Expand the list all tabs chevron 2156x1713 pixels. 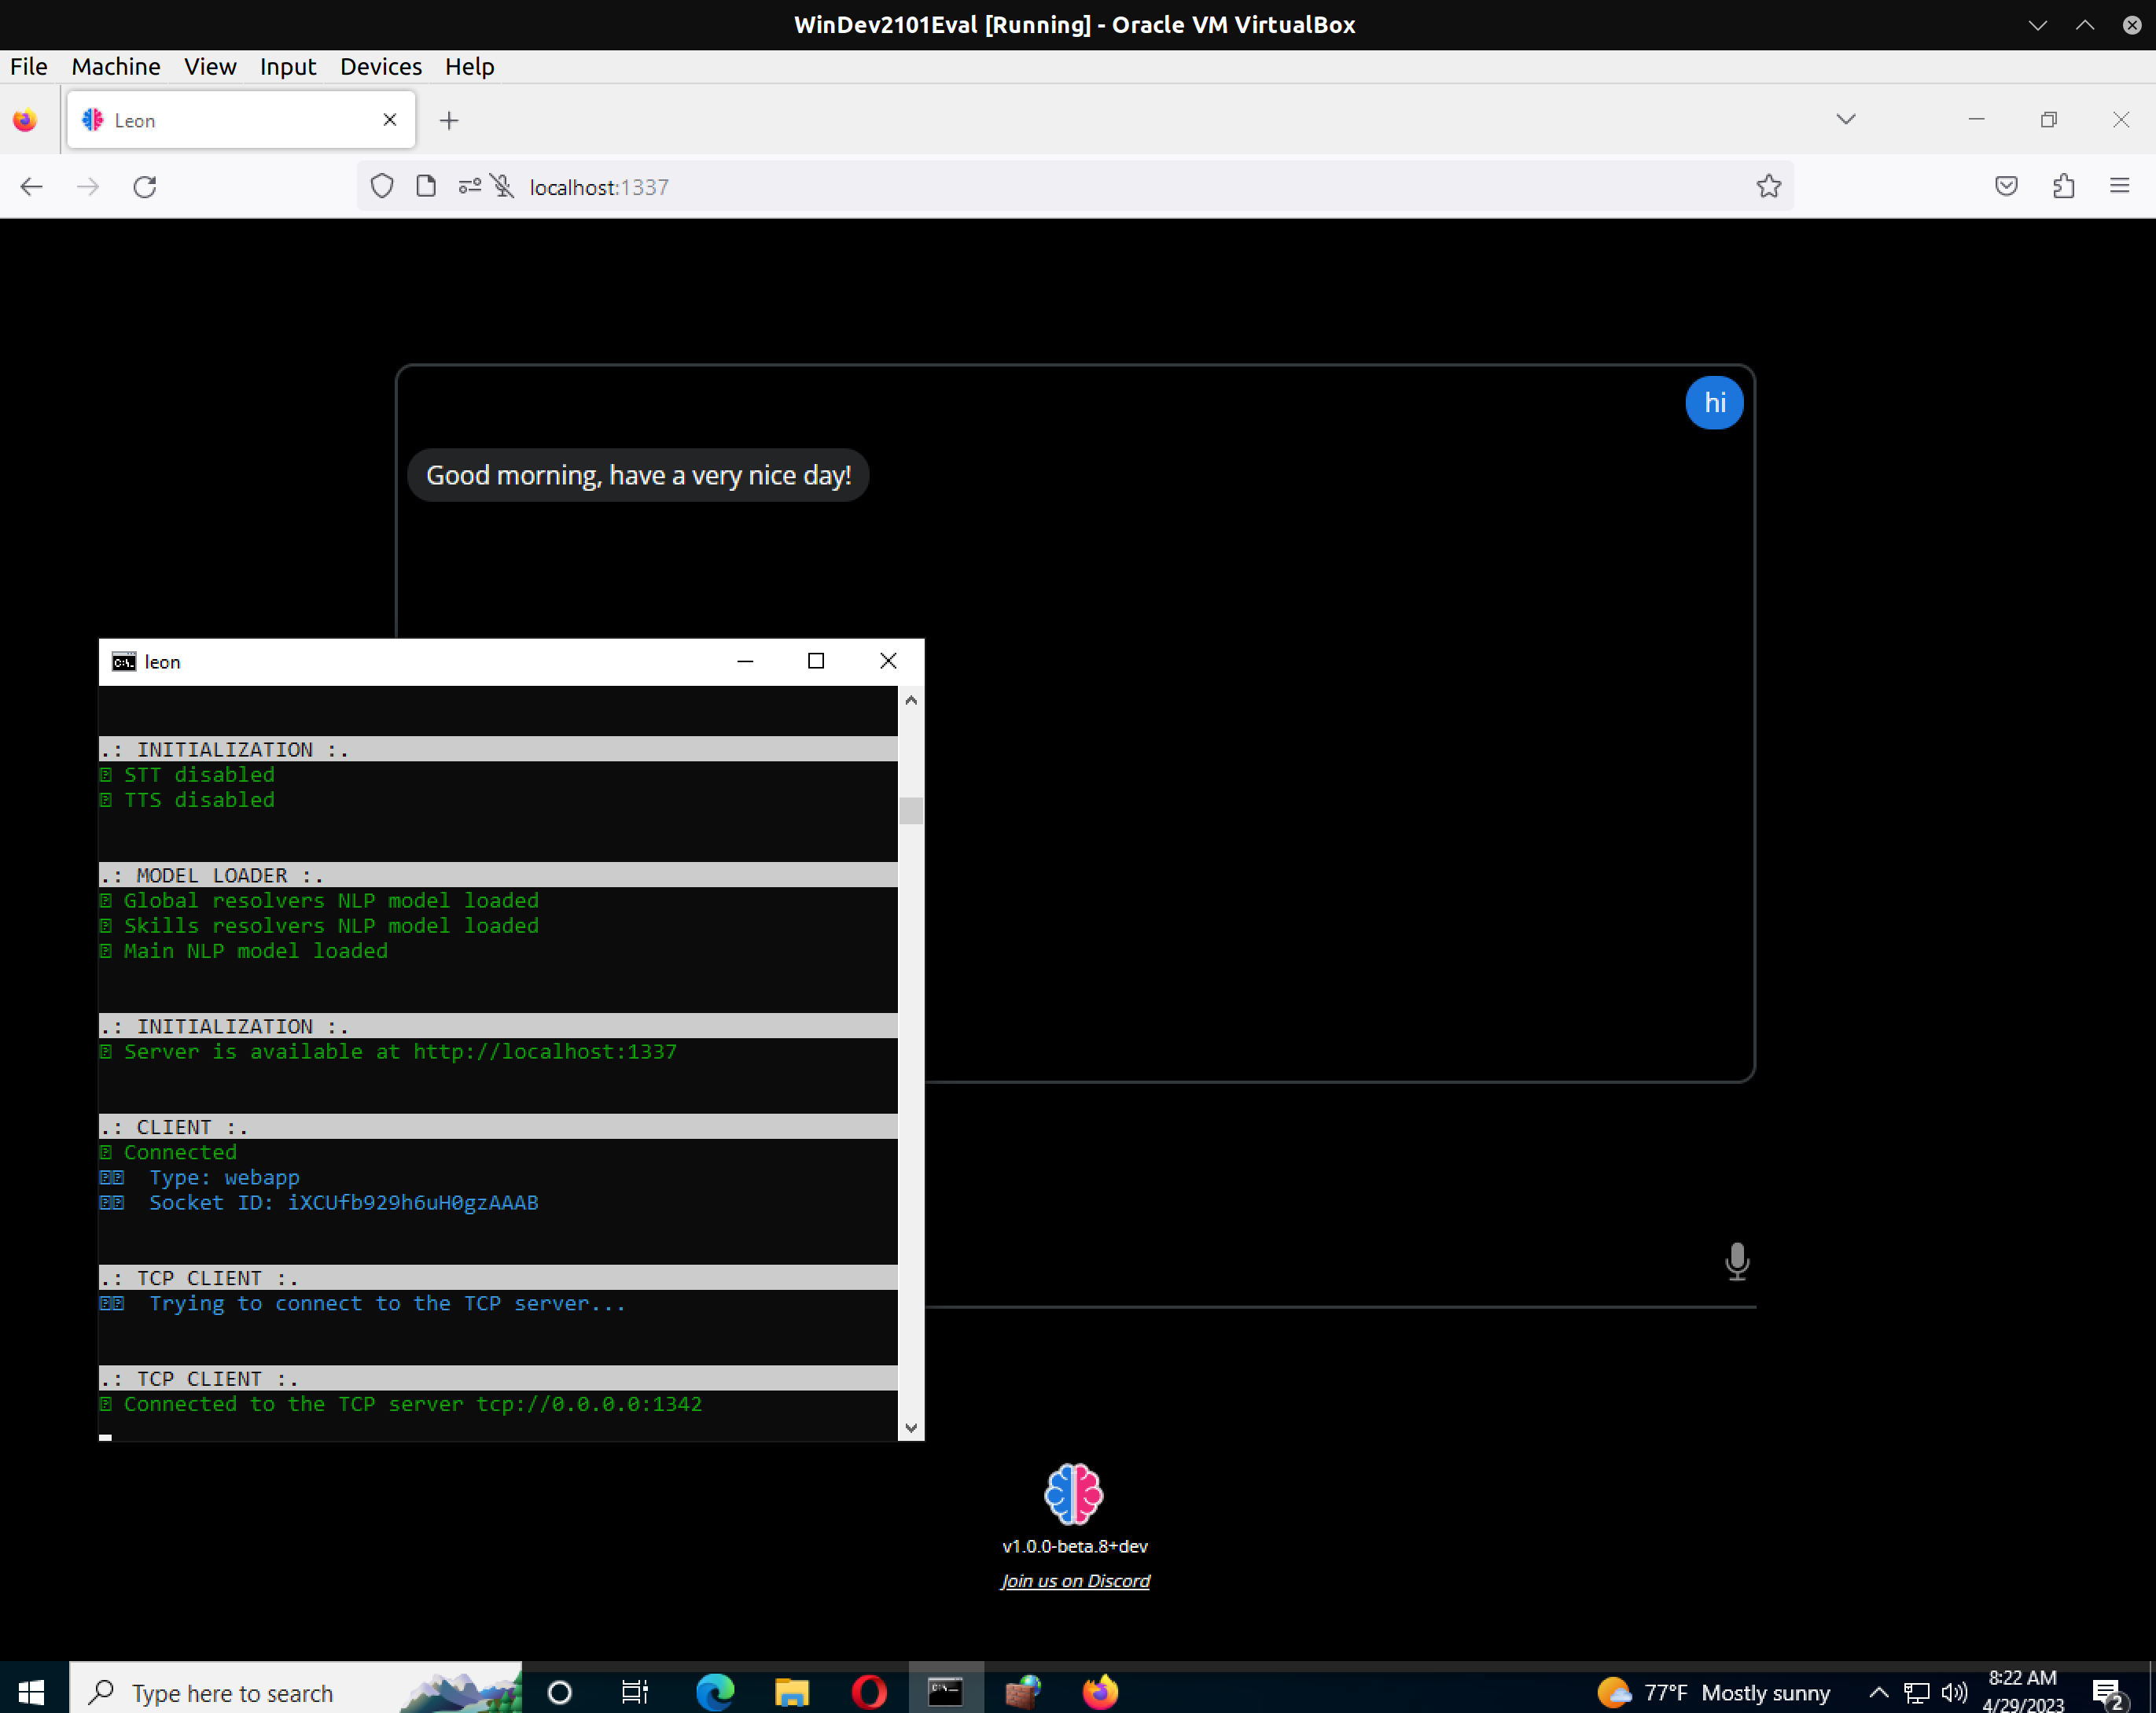[x=1846, y=120]
